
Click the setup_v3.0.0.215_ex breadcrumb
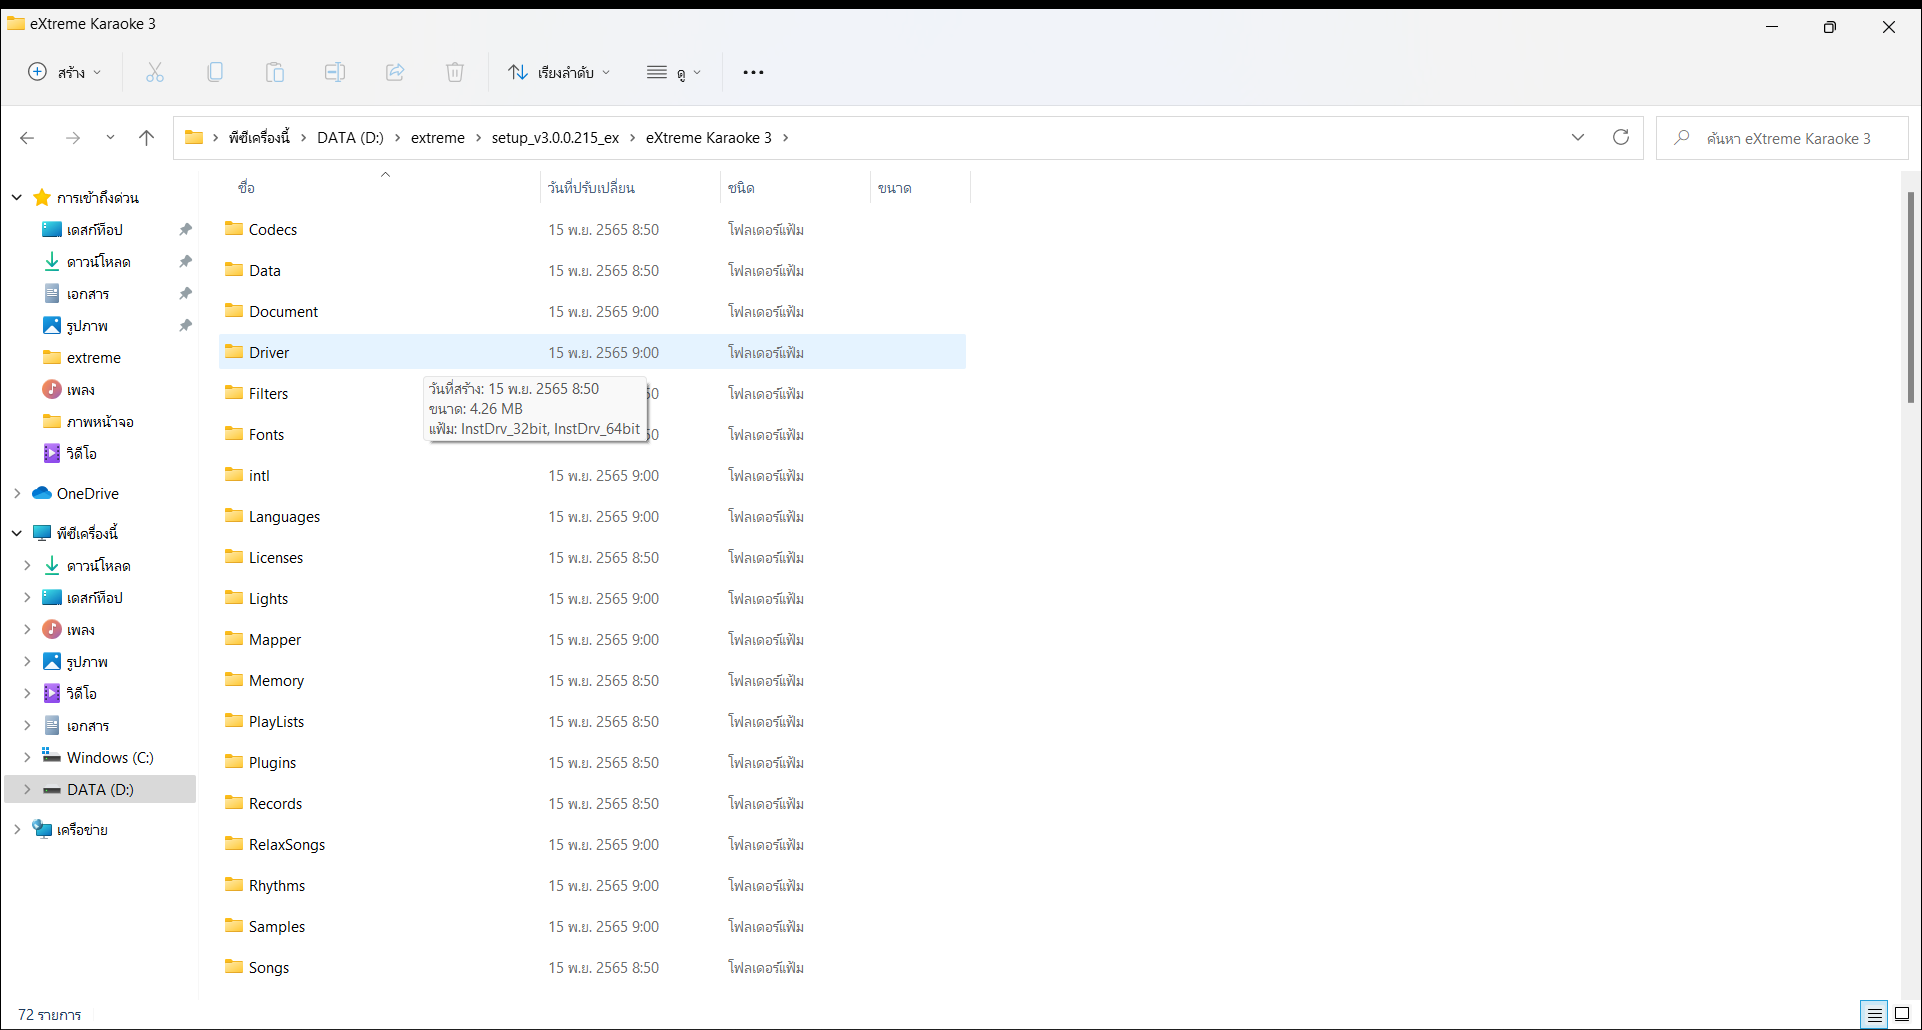pyautogui.click(x=555, y=138)
